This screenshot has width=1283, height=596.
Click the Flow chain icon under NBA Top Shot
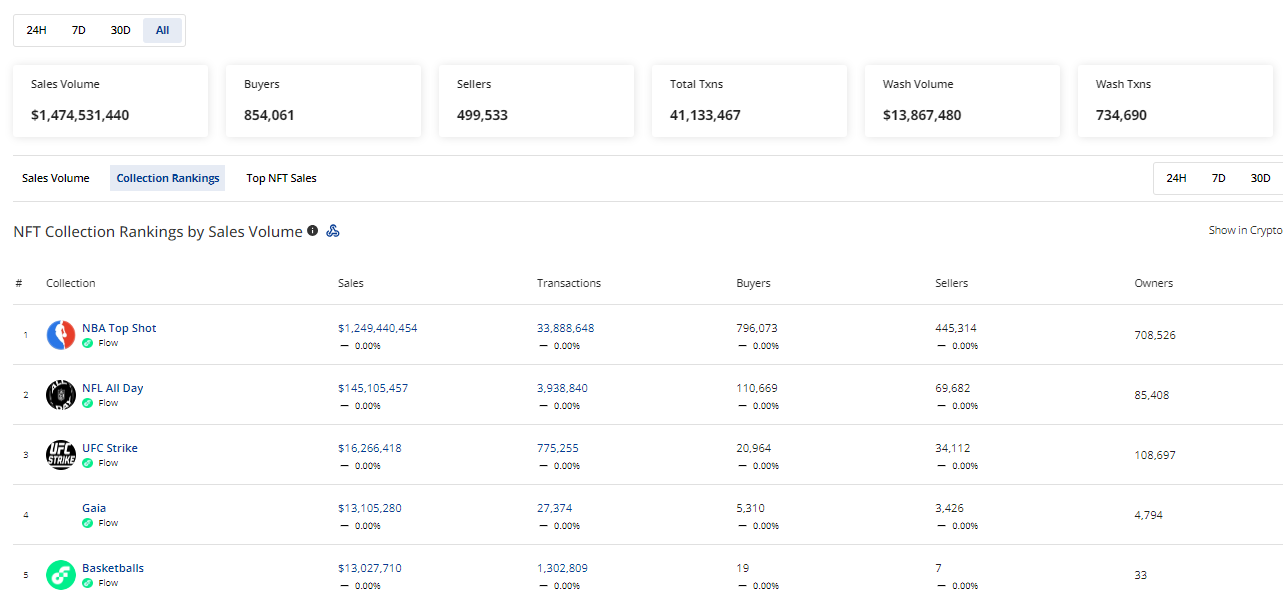pos(88,343)
